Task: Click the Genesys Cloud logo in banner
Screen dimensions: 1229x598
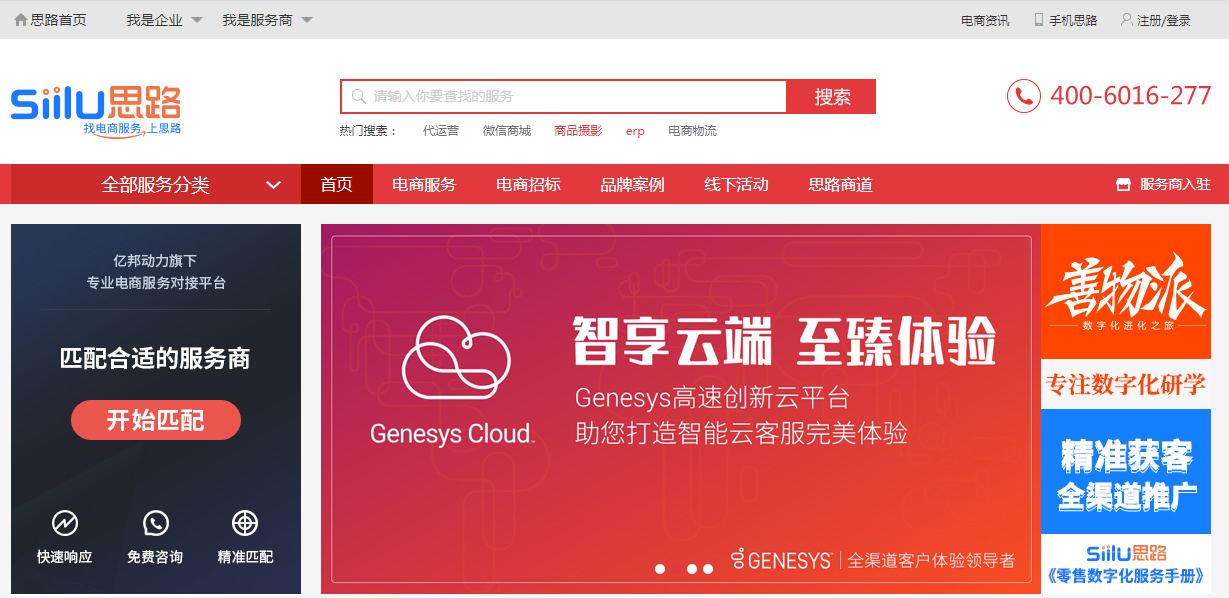Action: 453,380
